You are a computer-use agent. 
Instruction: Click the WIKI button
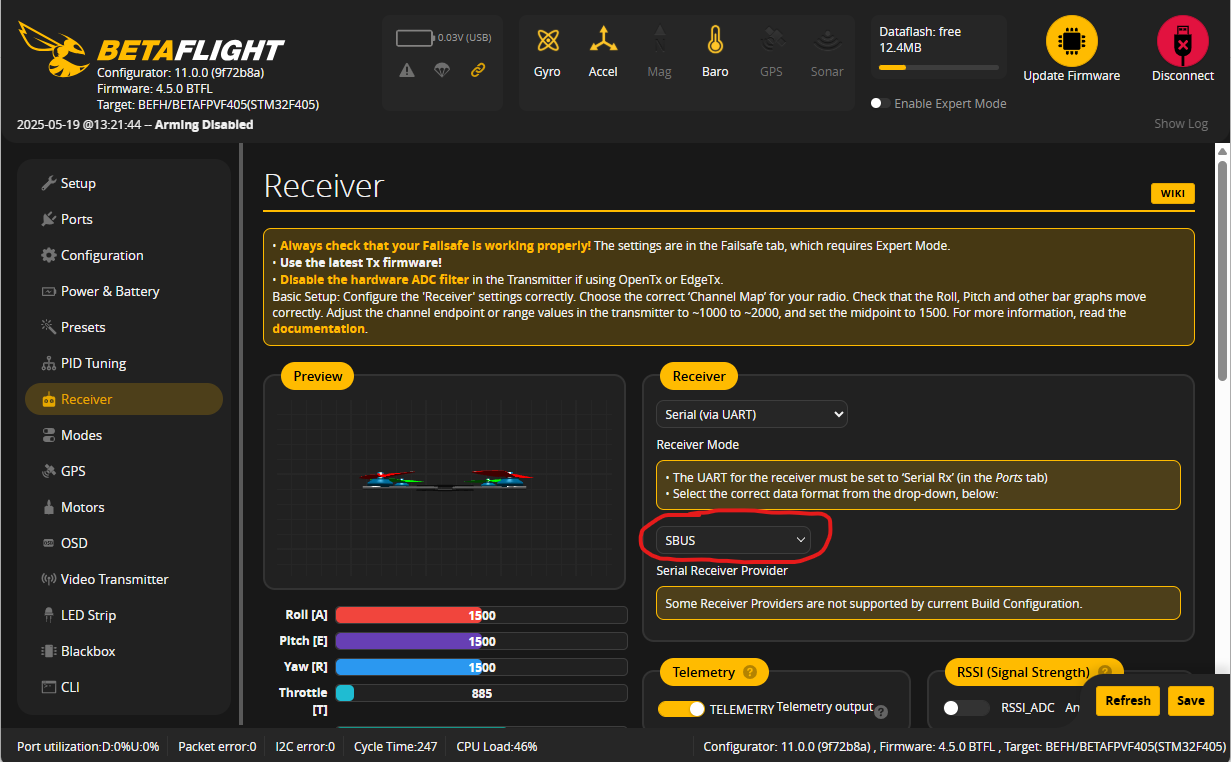(1172, 194)
